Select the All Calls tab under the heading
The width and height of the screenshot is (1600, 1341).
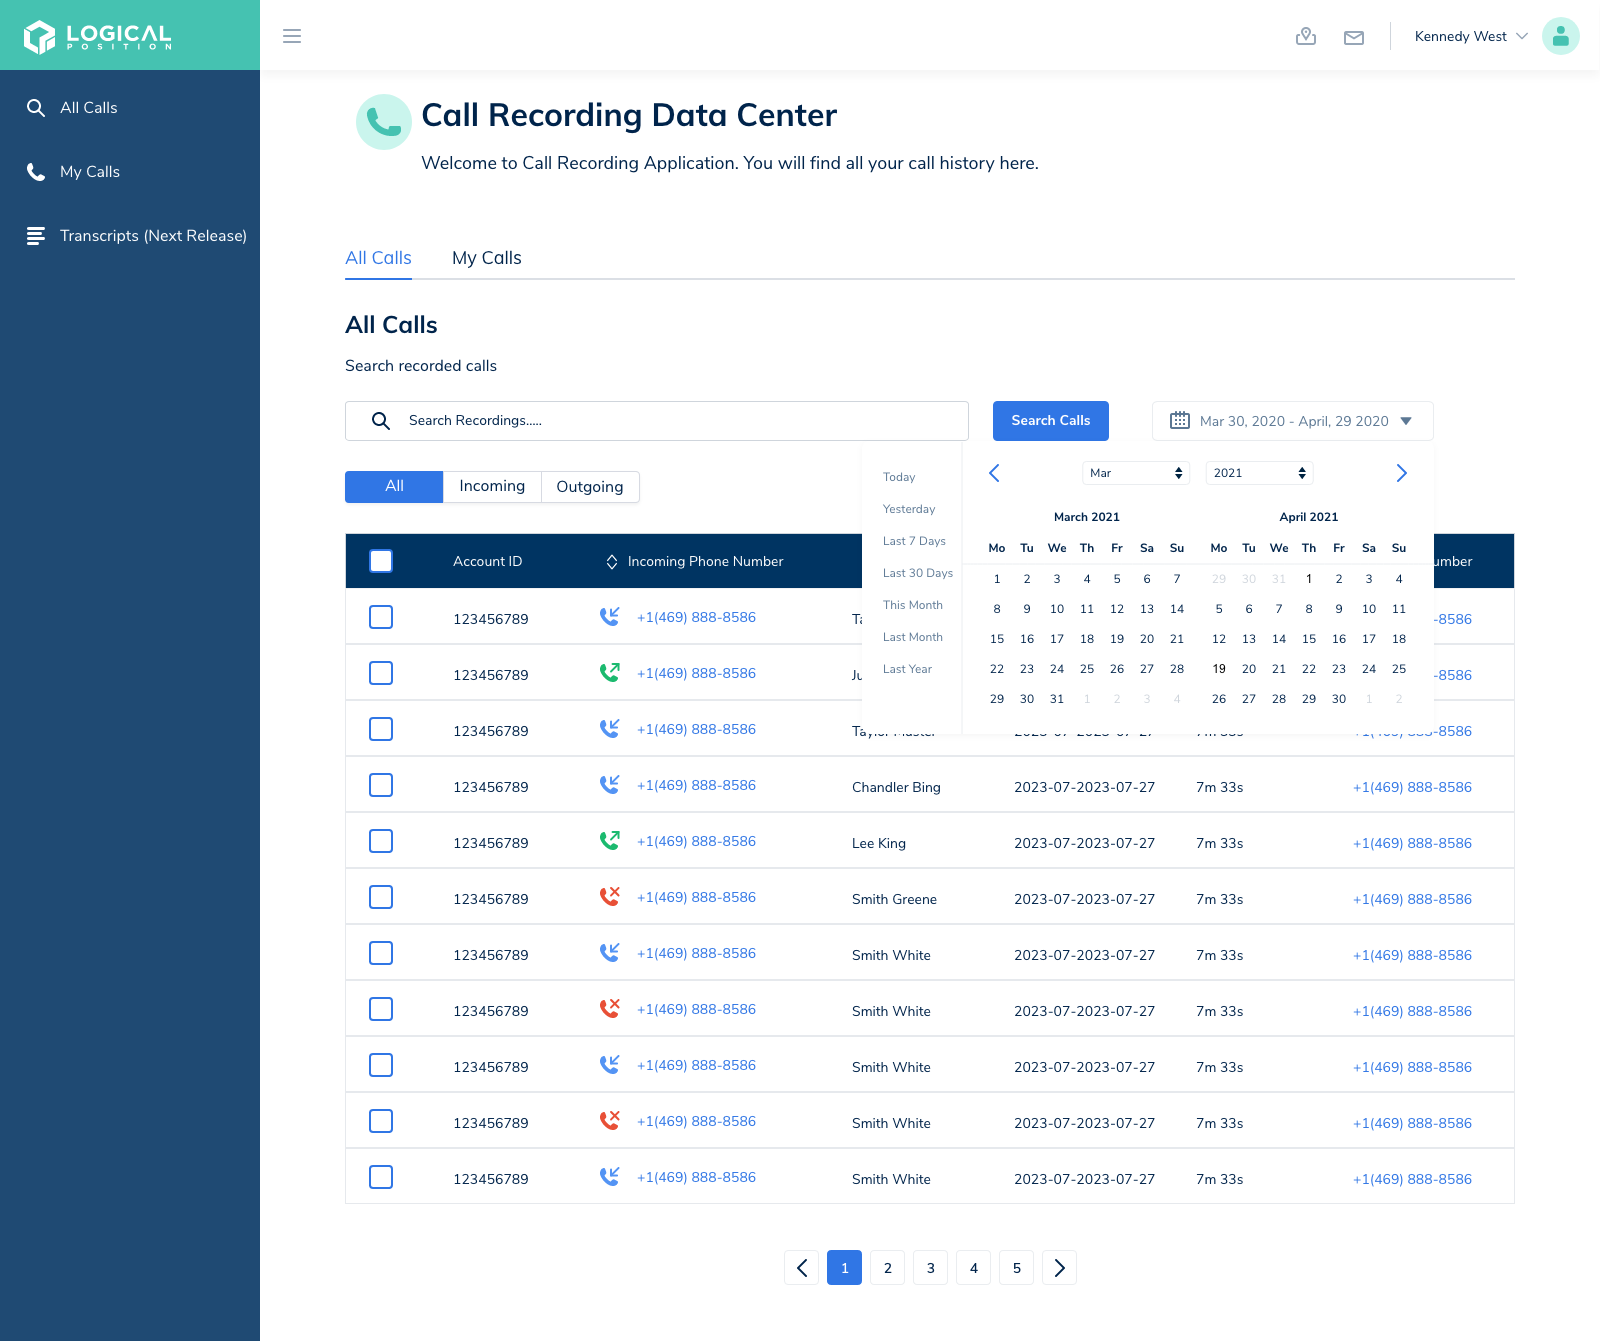(378, 258)
